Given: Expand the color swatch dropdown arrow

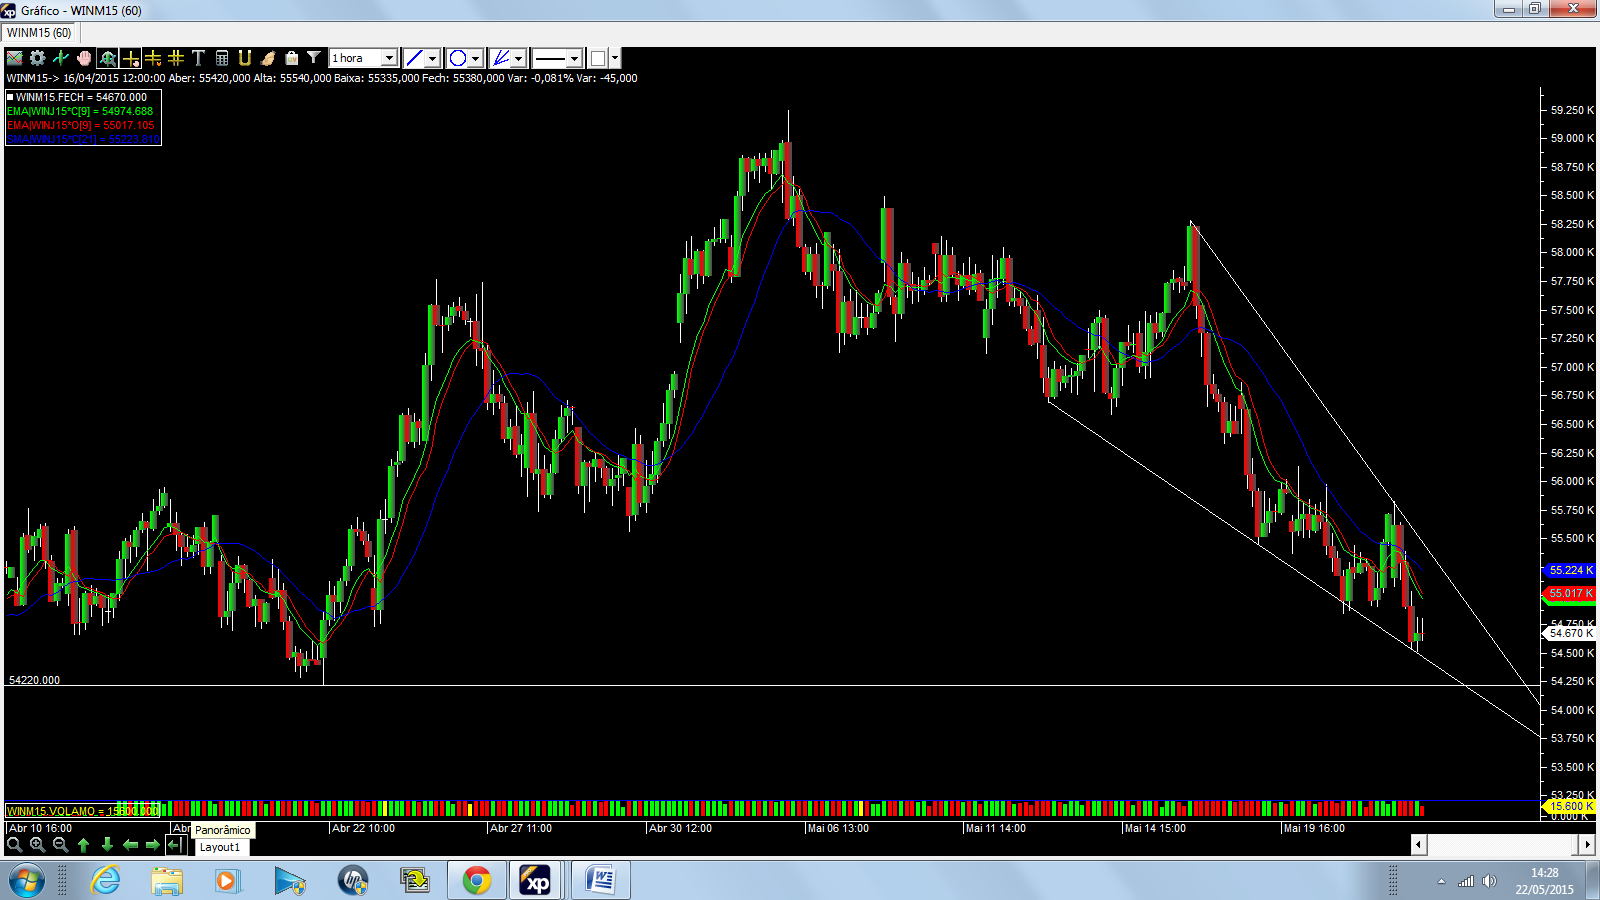Looking at the screenshot, I should tap(615, 58).
